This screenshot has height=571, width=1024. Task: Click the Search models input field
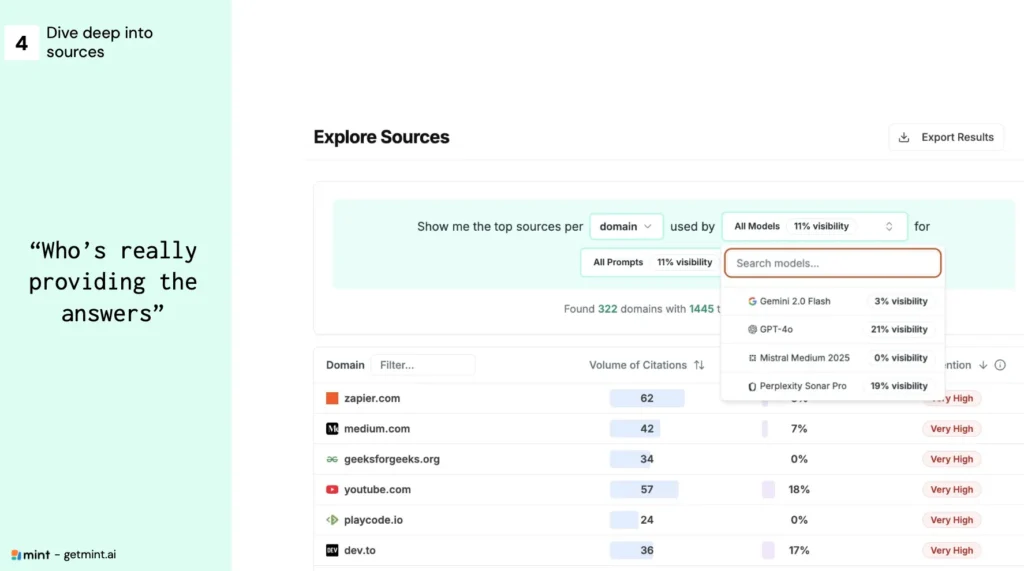(832, 263)
